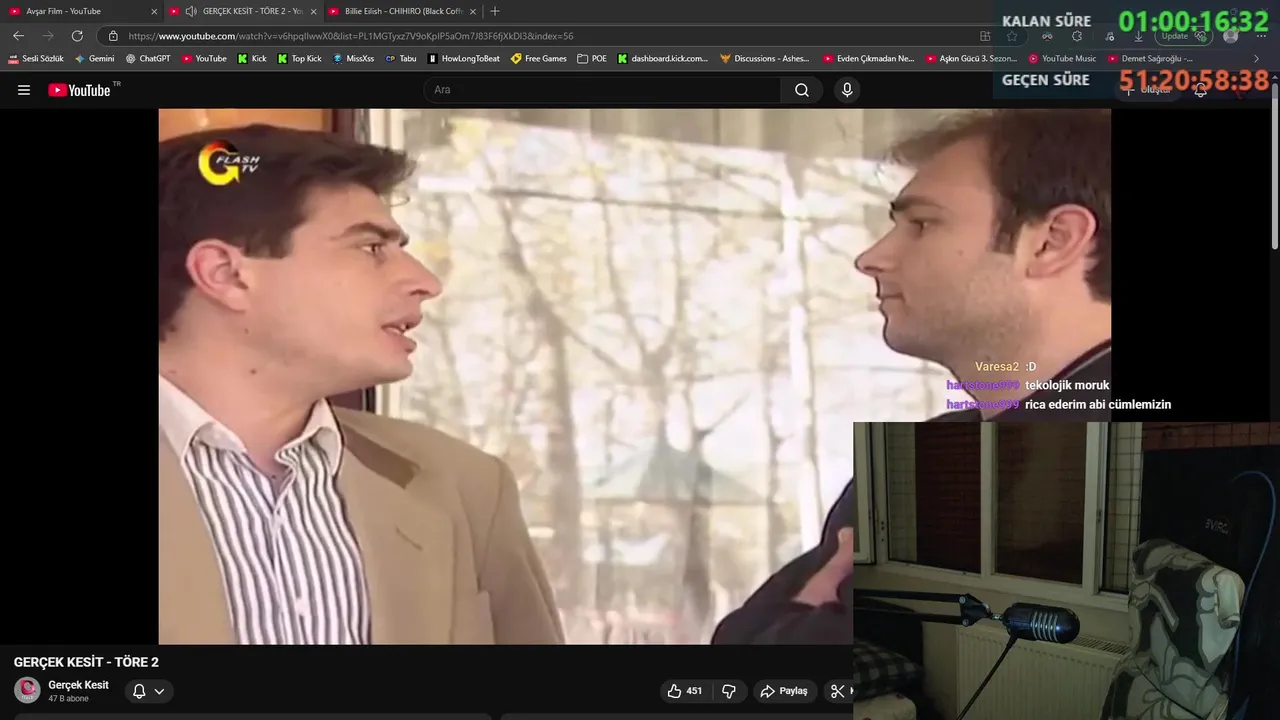Open the Demet Sağıroğlu bookmark
This screenshot has width=1280, height=720.
pyautogui.click(x=1151, y=59)
